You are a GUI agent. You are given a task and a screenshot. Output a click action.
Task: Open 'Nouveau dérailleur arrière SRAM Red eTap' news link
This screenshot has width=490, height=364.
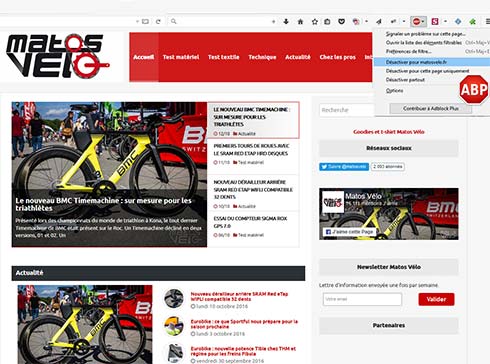pos(239,296)
